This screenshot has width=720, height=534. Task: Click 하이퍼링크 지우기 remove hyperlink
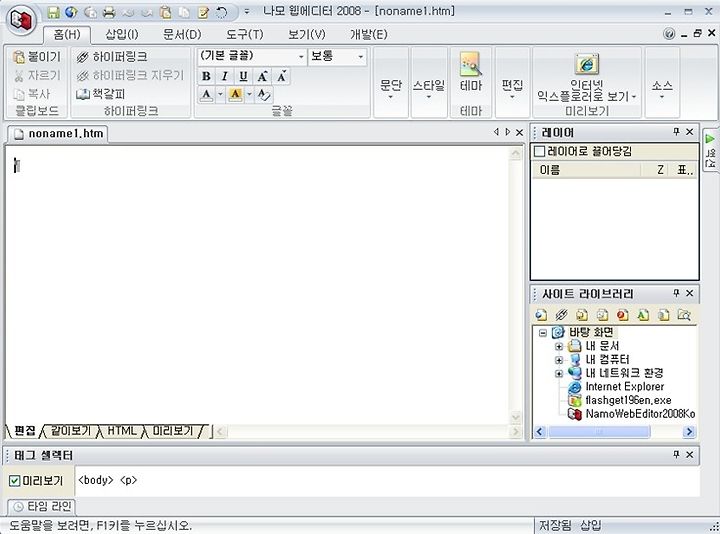pyautogui.click(x=130, y=75)
